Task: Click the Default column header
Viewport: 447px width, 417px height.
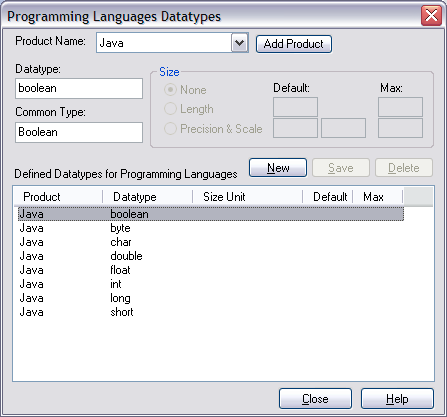Action: (328, 197)
